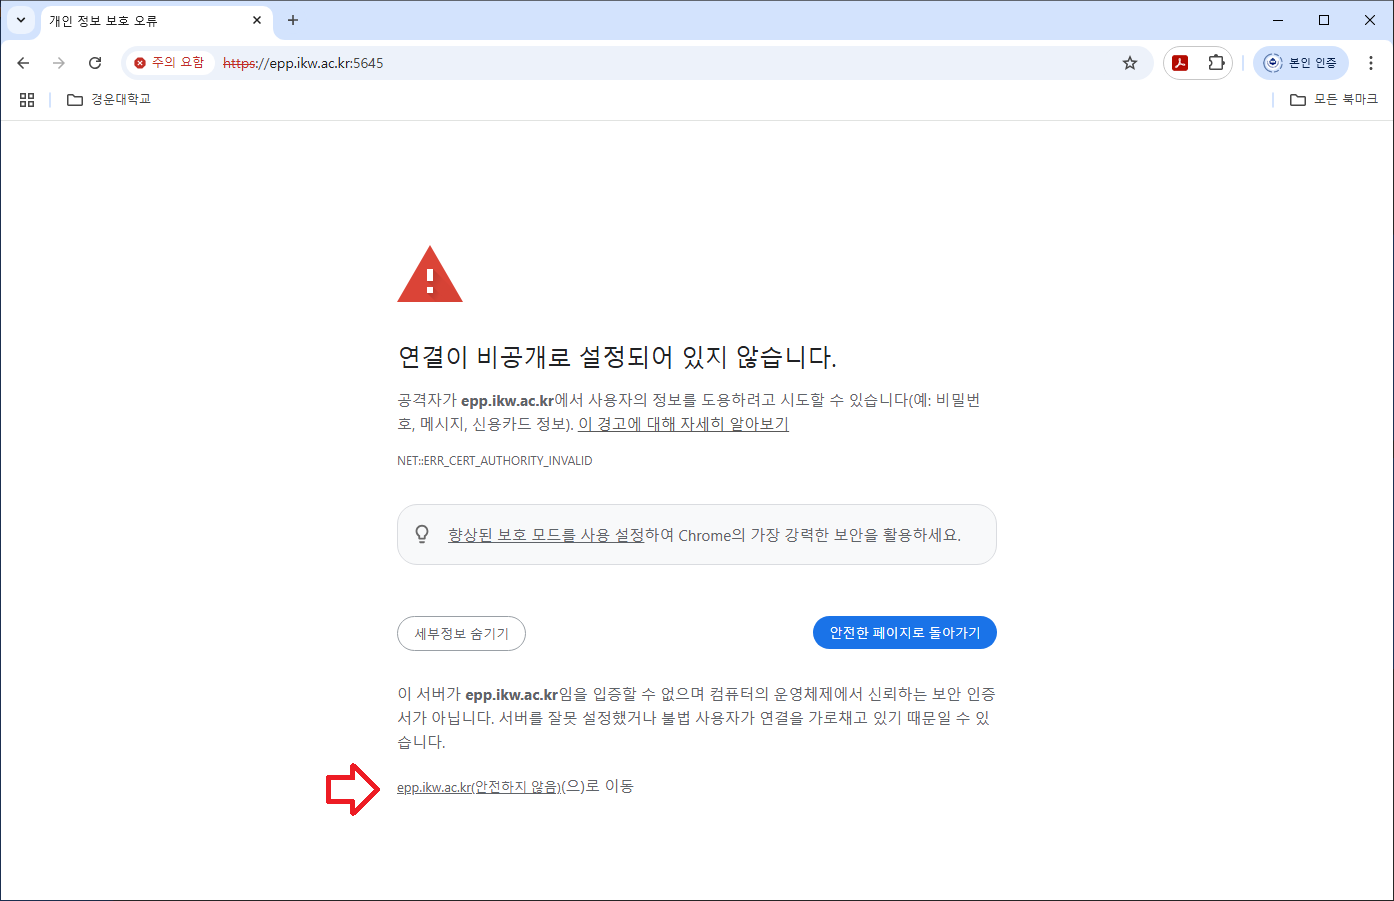The image size is (1394, 901).
Task: Click 세부정보 숨기기 button
Action: point(461,633)
